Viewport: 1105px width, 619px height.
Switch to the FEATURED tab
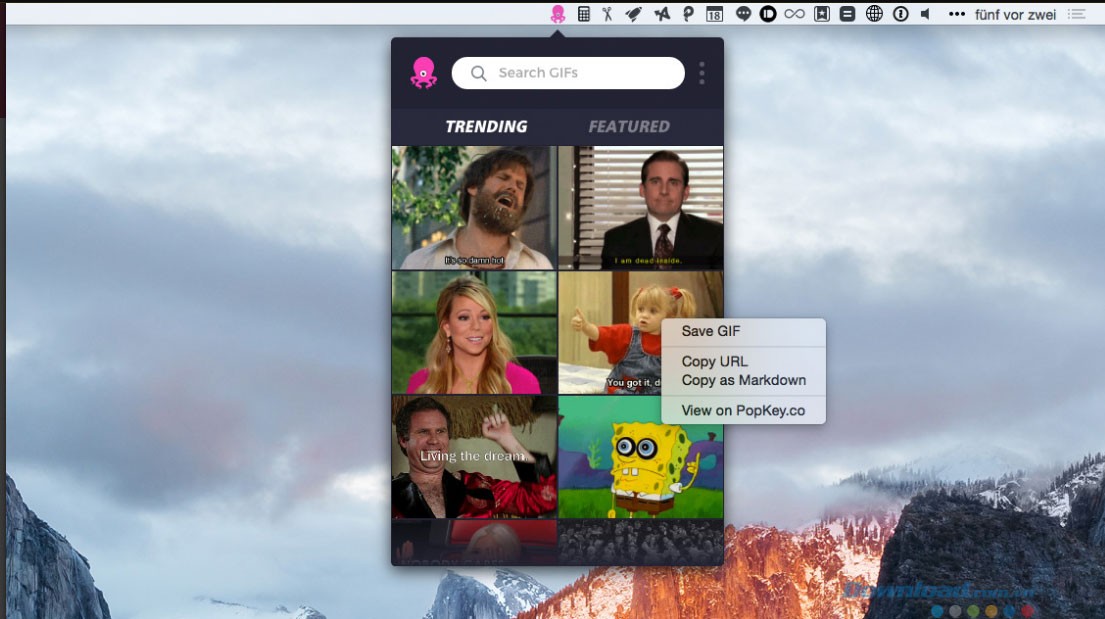[629, 127]
